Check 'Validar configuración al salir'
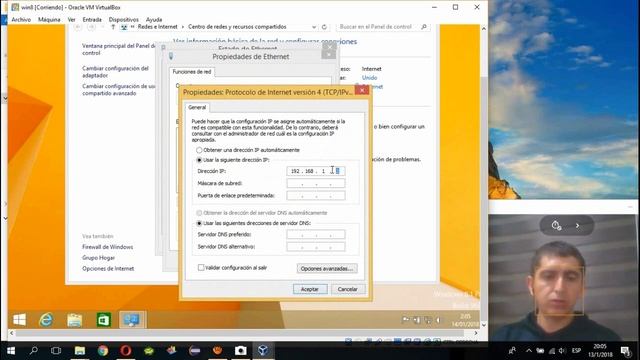 (201, 268)
